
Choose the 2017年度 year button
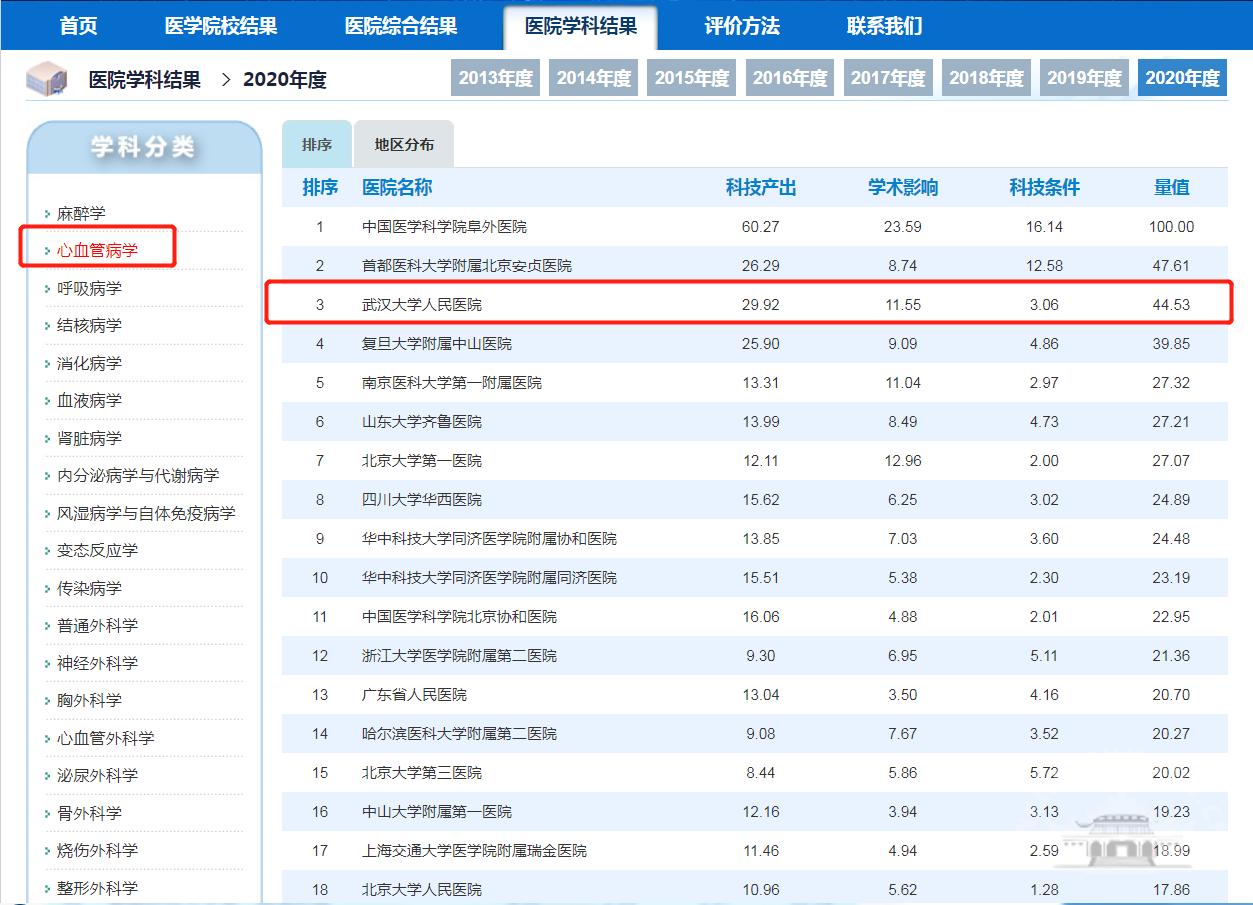pyautogui.click(x=888, y=78)
